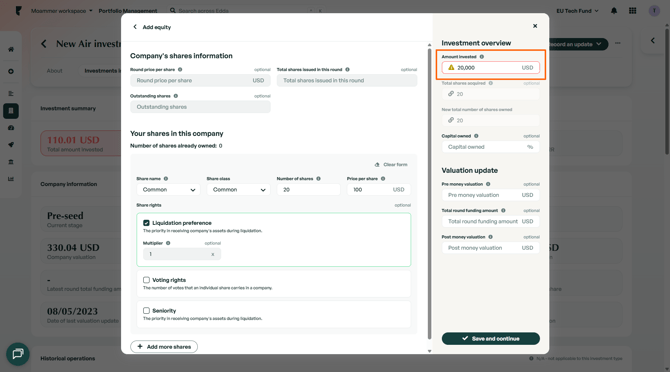Click link icon in Total shares acquired field
670x372 pixels.
coord(451,94)
